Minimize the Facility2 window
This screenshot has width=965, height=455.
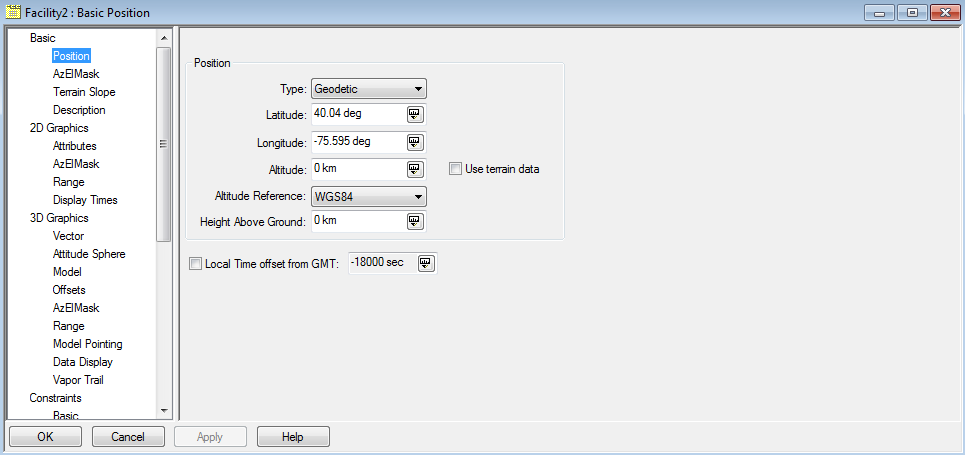pos(880,12)
